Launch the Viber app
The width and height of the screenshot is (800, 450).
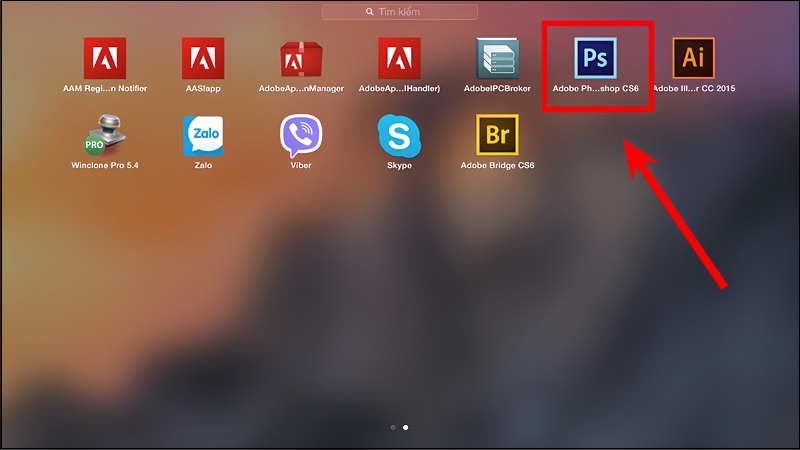click(301, 135)
